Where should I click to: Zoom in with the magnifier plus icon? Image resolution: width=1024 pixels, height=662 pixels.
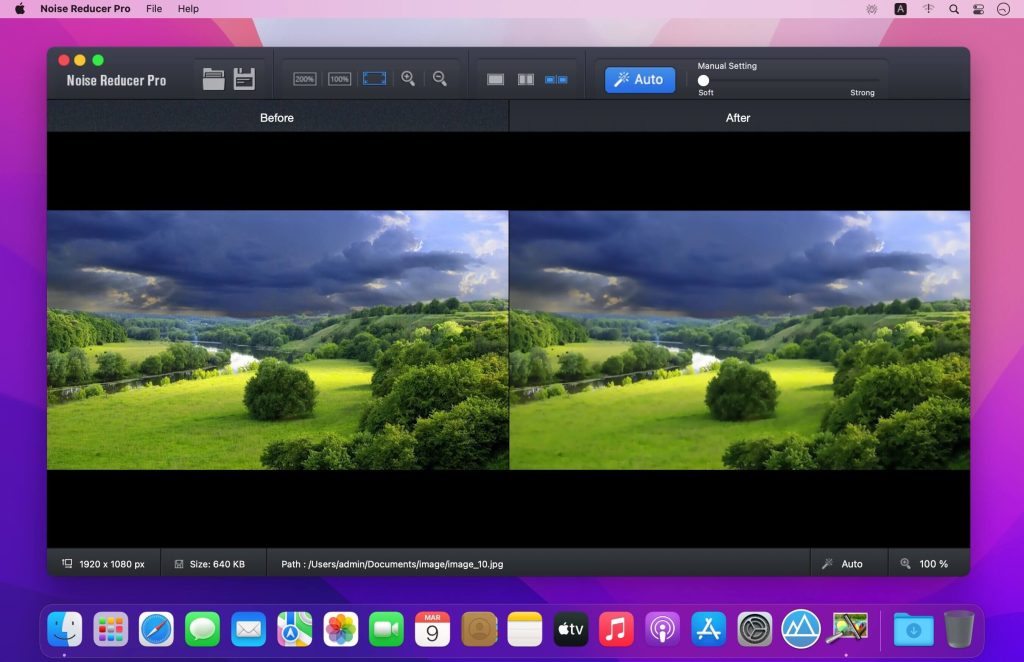408,79
